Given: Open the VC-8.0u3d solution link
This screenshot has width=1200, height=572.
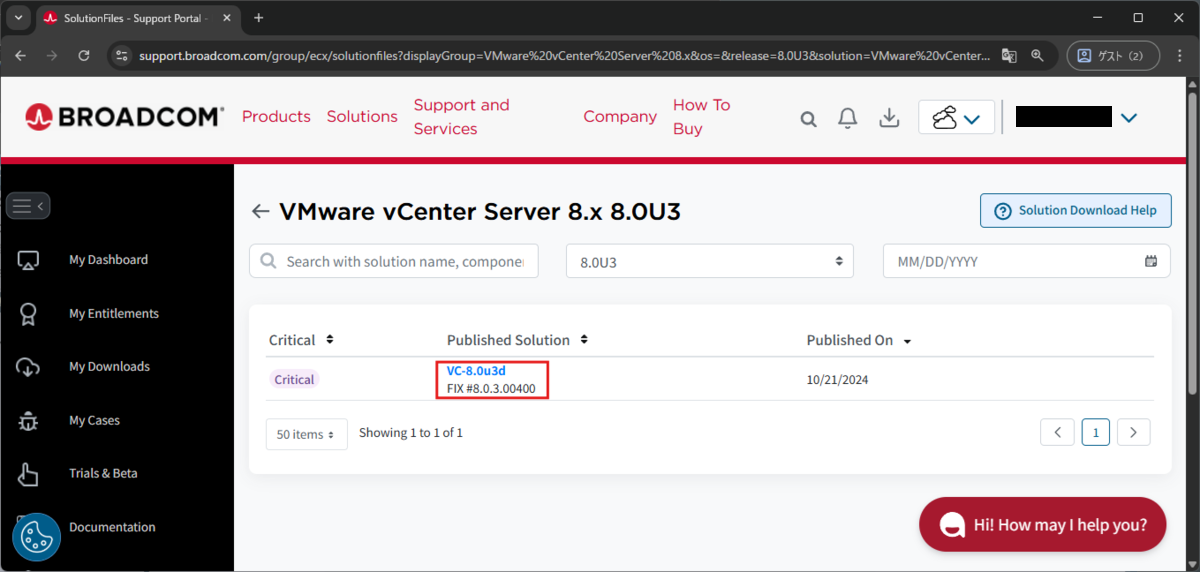Looking at the screenshot, I should pyautogui.click(x=476, y=371).
